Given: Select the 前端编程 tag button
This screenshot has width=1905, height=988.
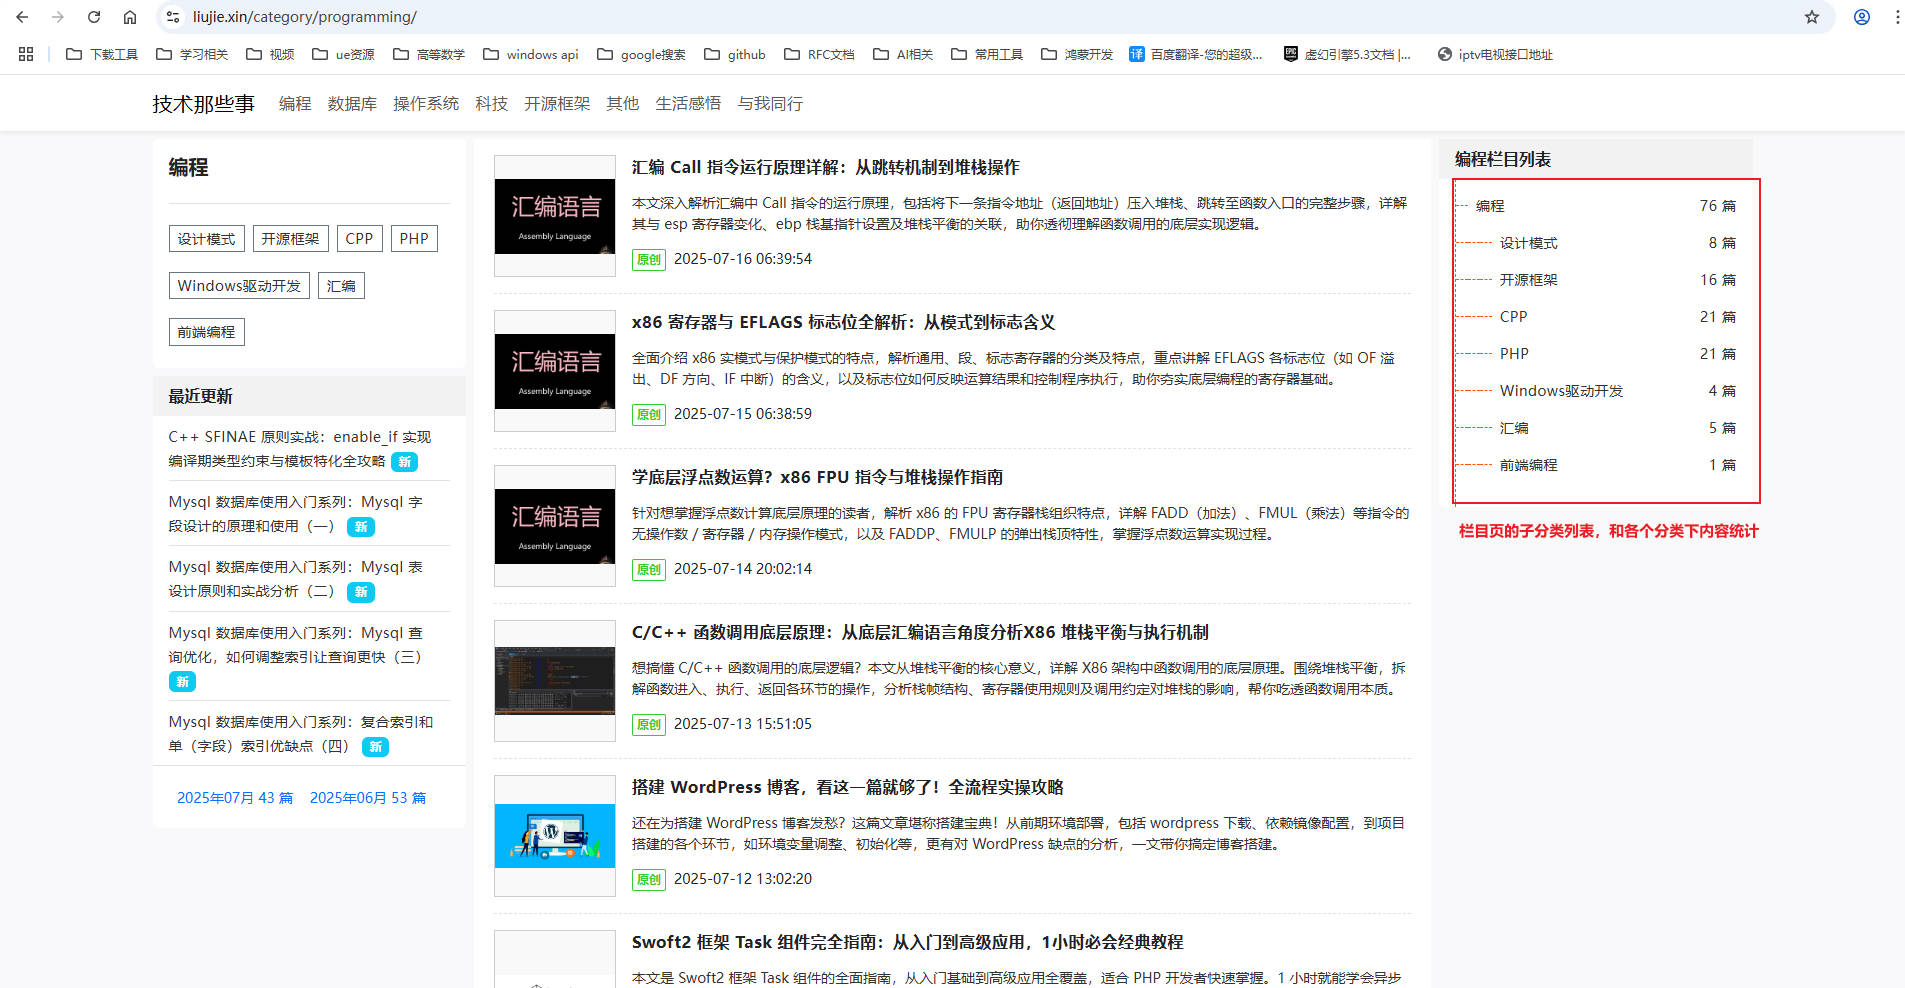Looking at the screenshot, I should point(206,332).
